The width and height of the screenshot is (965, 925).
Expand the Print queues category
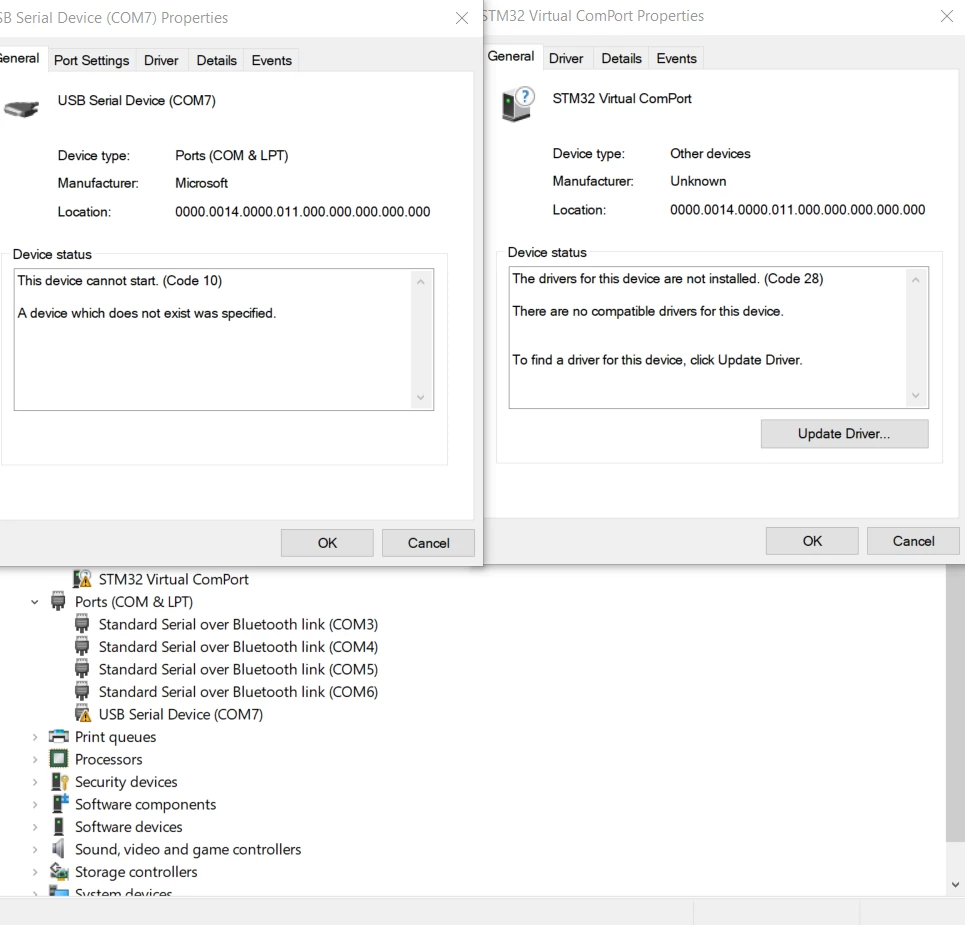coord(35,737)
